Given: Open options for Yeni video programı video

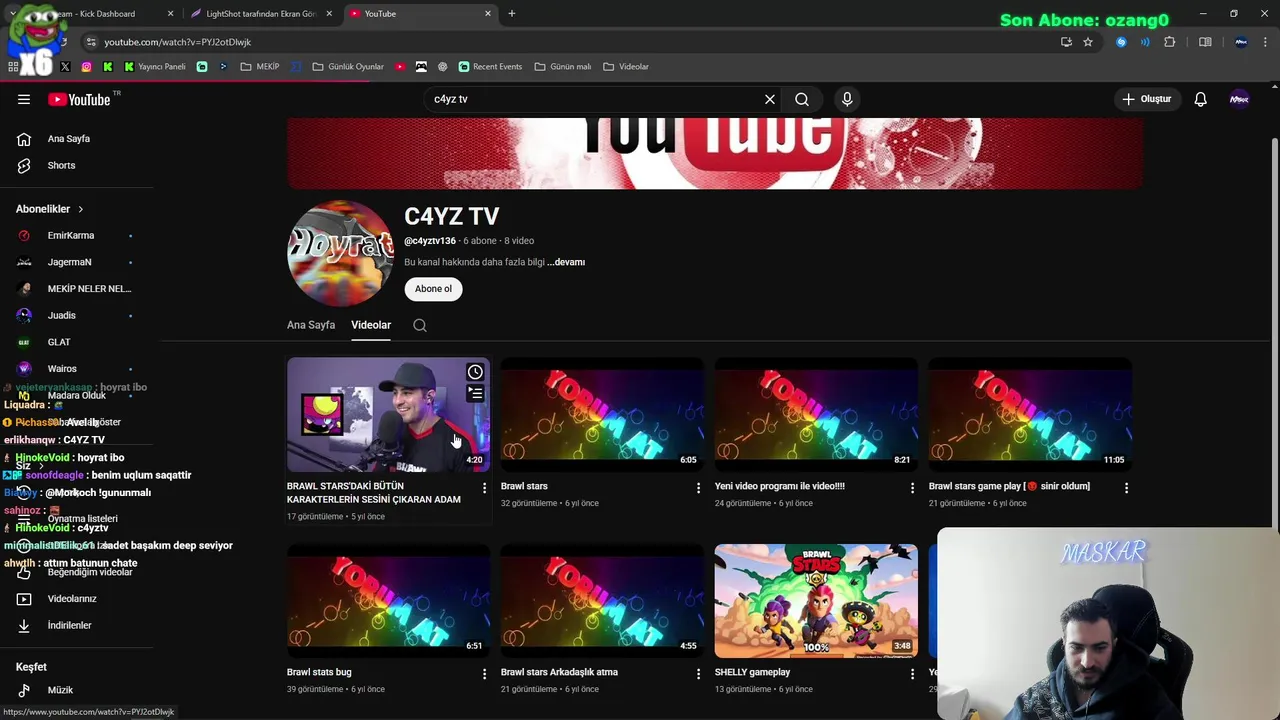Looking at the screenshot, I should [x=912, y=488].
